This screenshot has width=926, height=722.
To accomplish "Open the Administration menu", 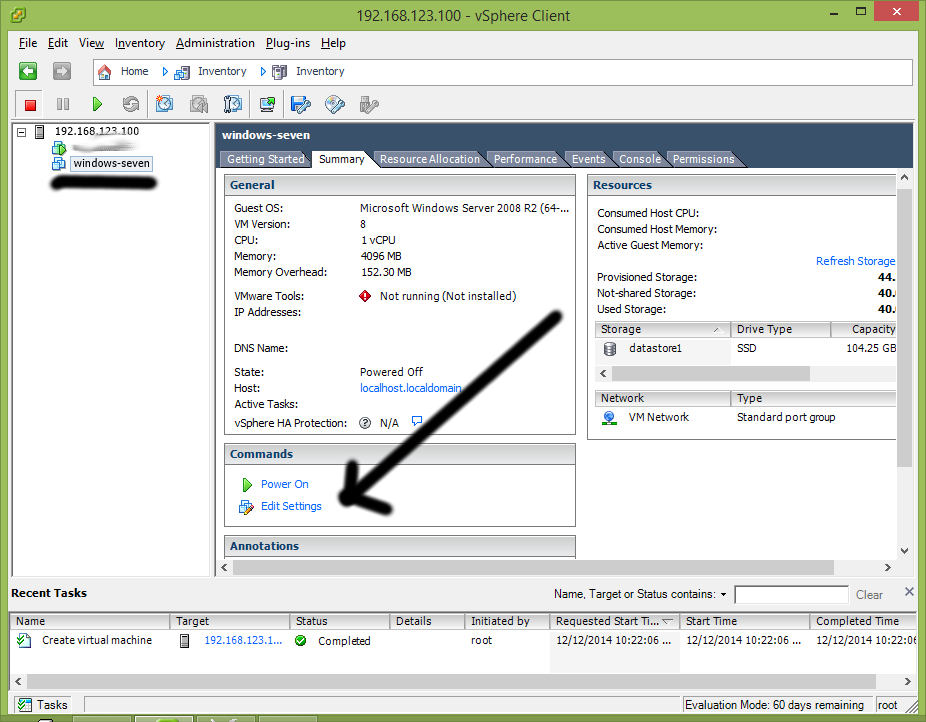I will 216,43.
